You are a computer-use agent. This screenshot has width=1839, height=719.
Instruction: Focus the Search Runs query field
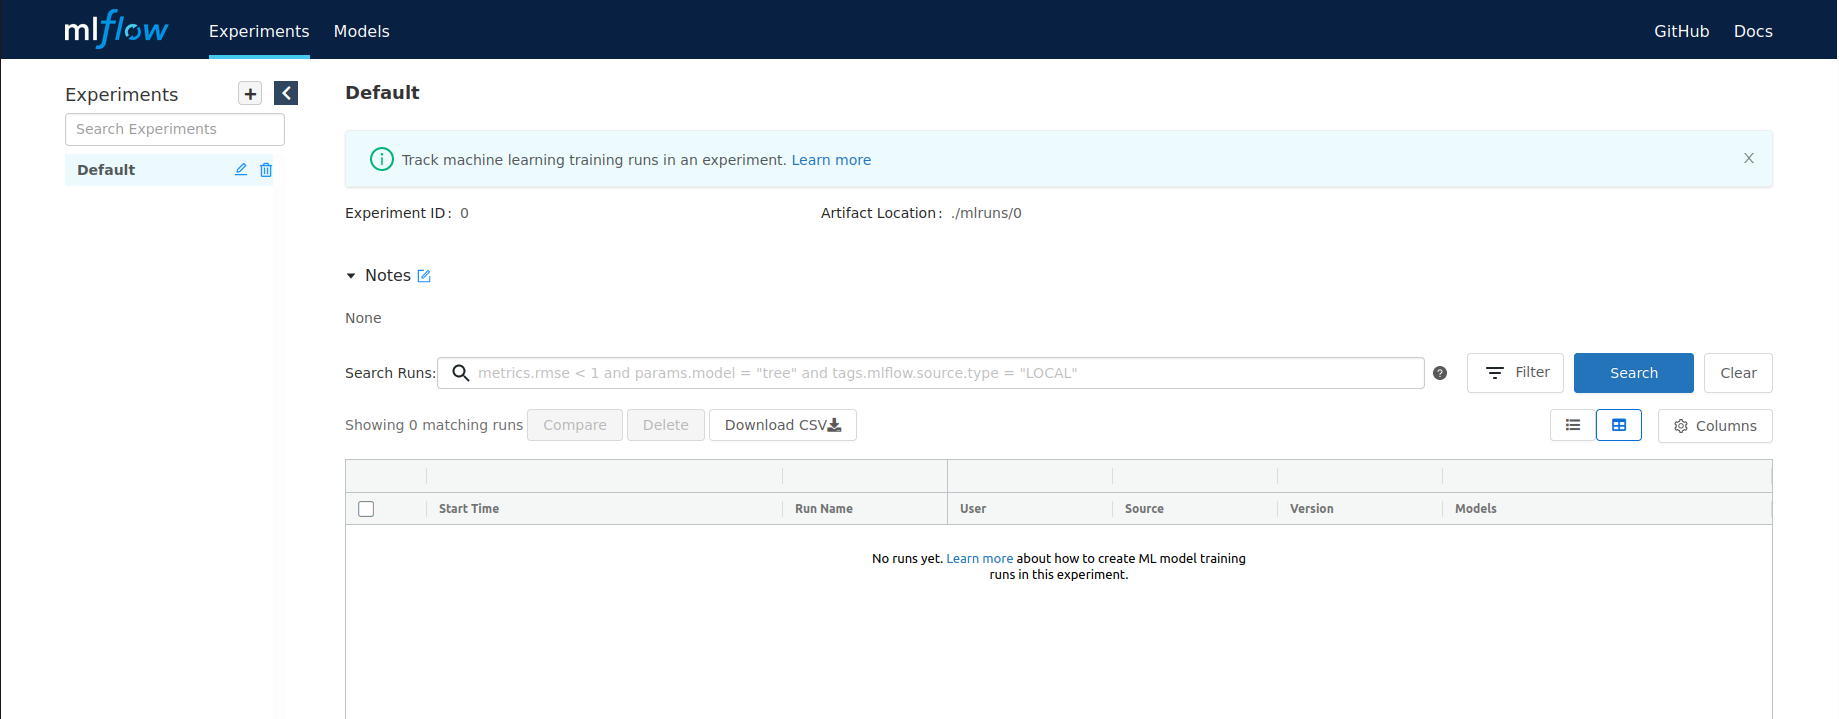click(931, 373)
